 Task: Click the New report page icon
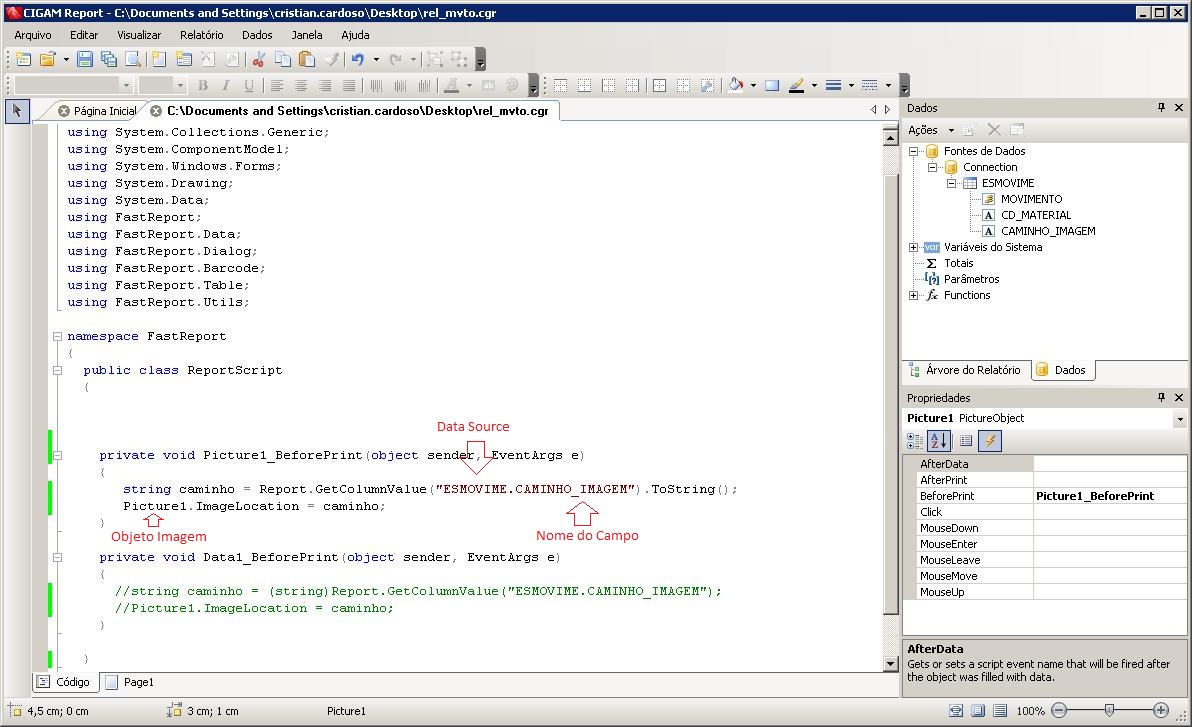pyautogui.click(x=159, y=59)
